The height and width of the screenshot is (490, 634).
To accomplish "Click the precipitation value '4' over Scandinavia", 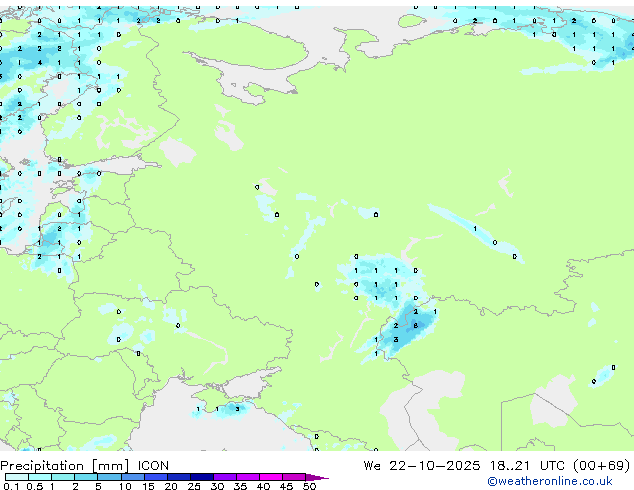I will [x=40, y=63].
